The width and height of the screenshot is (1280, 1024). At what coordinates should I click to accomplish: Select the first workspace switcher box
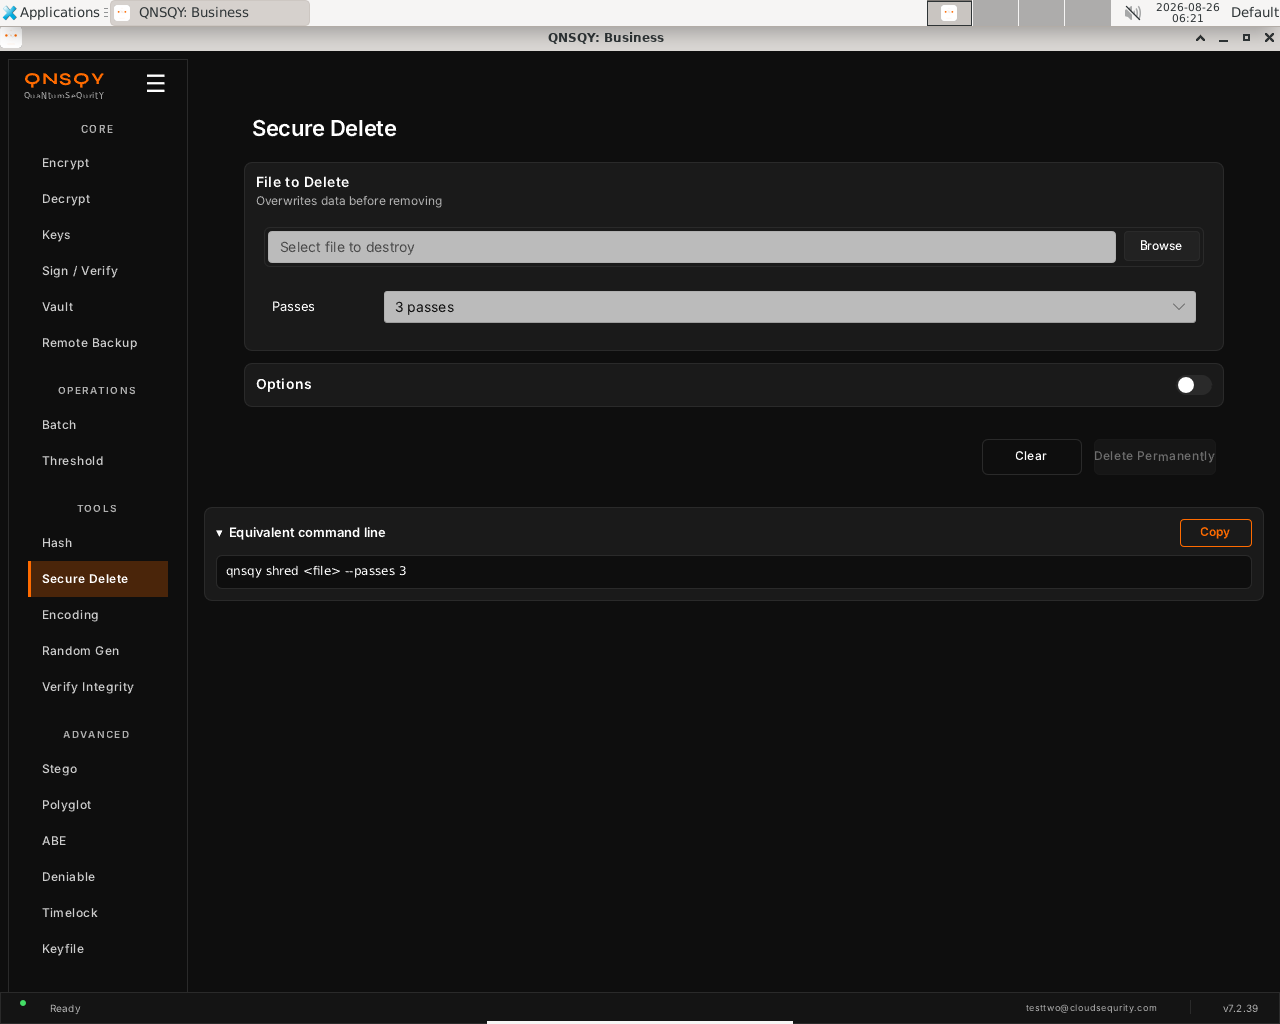coord(949,13)
